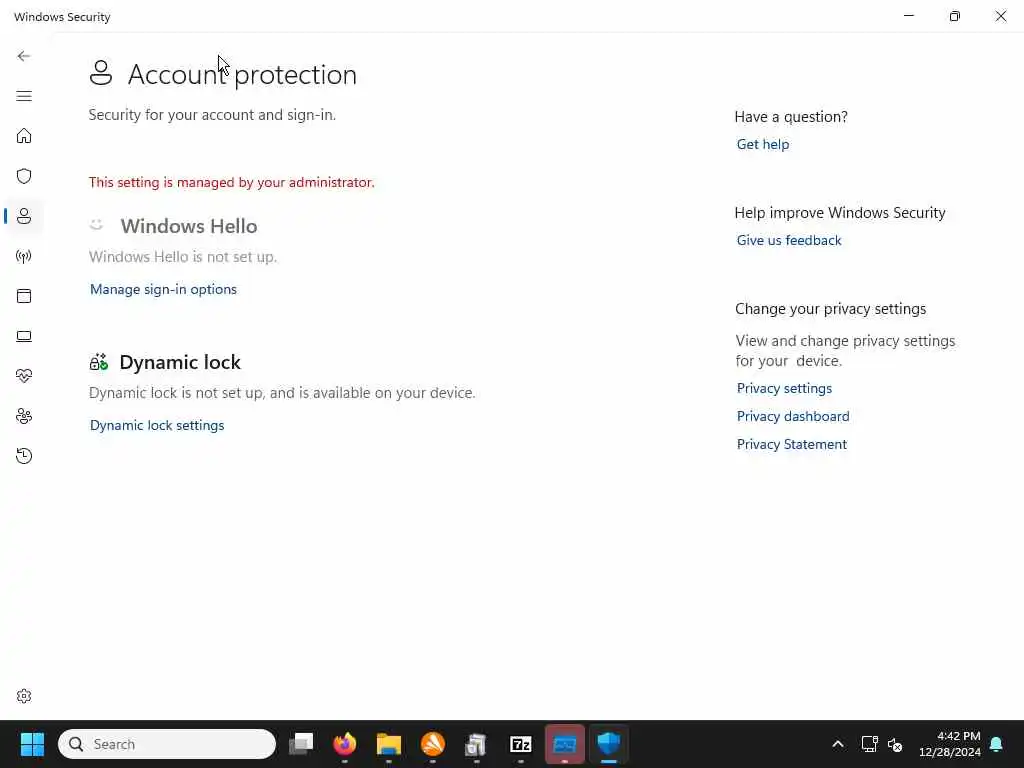The width and height of the screenshot is (1024, 768).
Task: Open Settings gear in sidebar
Action: click(24, 696)
